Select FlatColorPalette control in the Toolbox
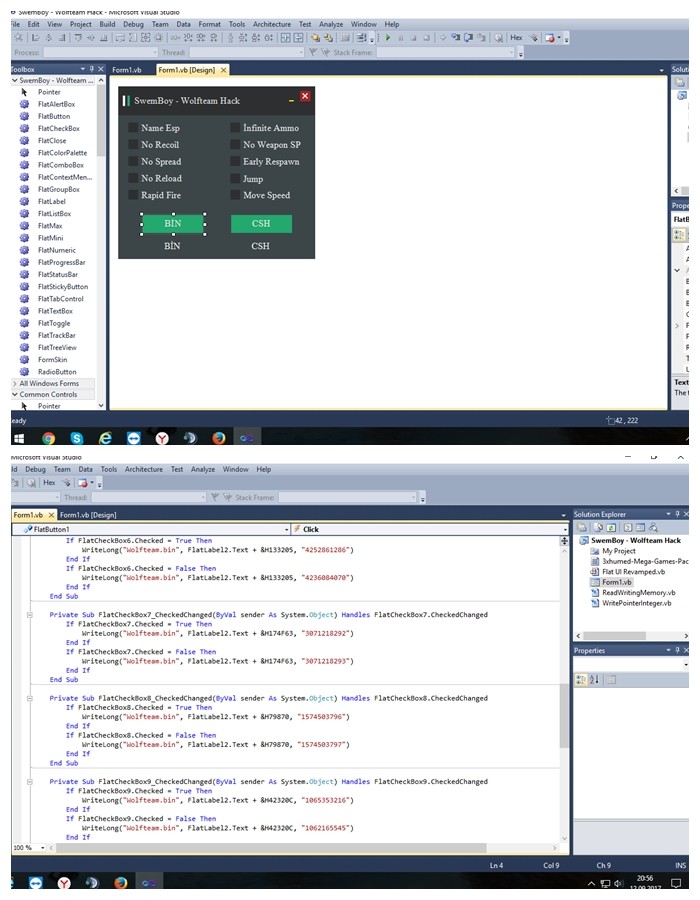The width and height of the screenshot is (700, 900). 62,153
